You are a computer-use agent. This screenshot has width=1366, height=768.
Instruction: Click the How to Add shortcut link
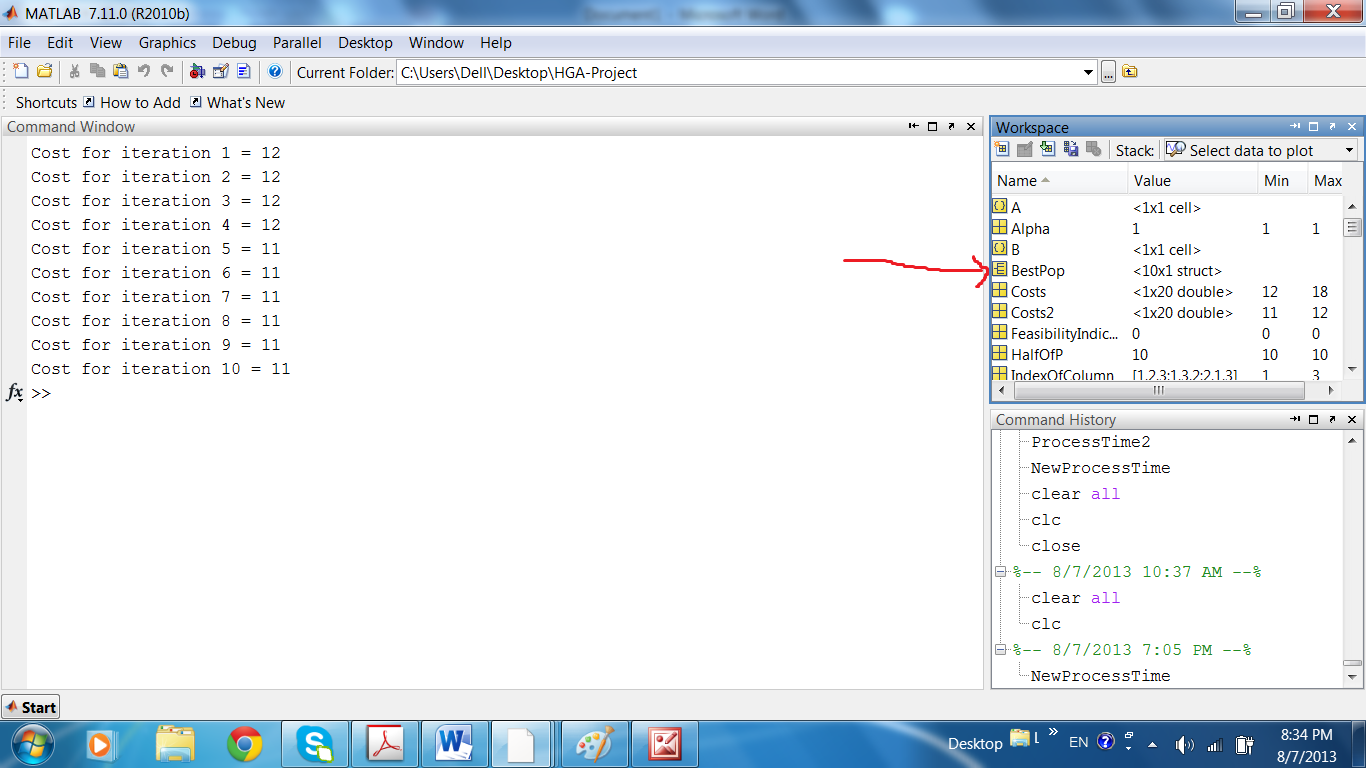(140, 102)
